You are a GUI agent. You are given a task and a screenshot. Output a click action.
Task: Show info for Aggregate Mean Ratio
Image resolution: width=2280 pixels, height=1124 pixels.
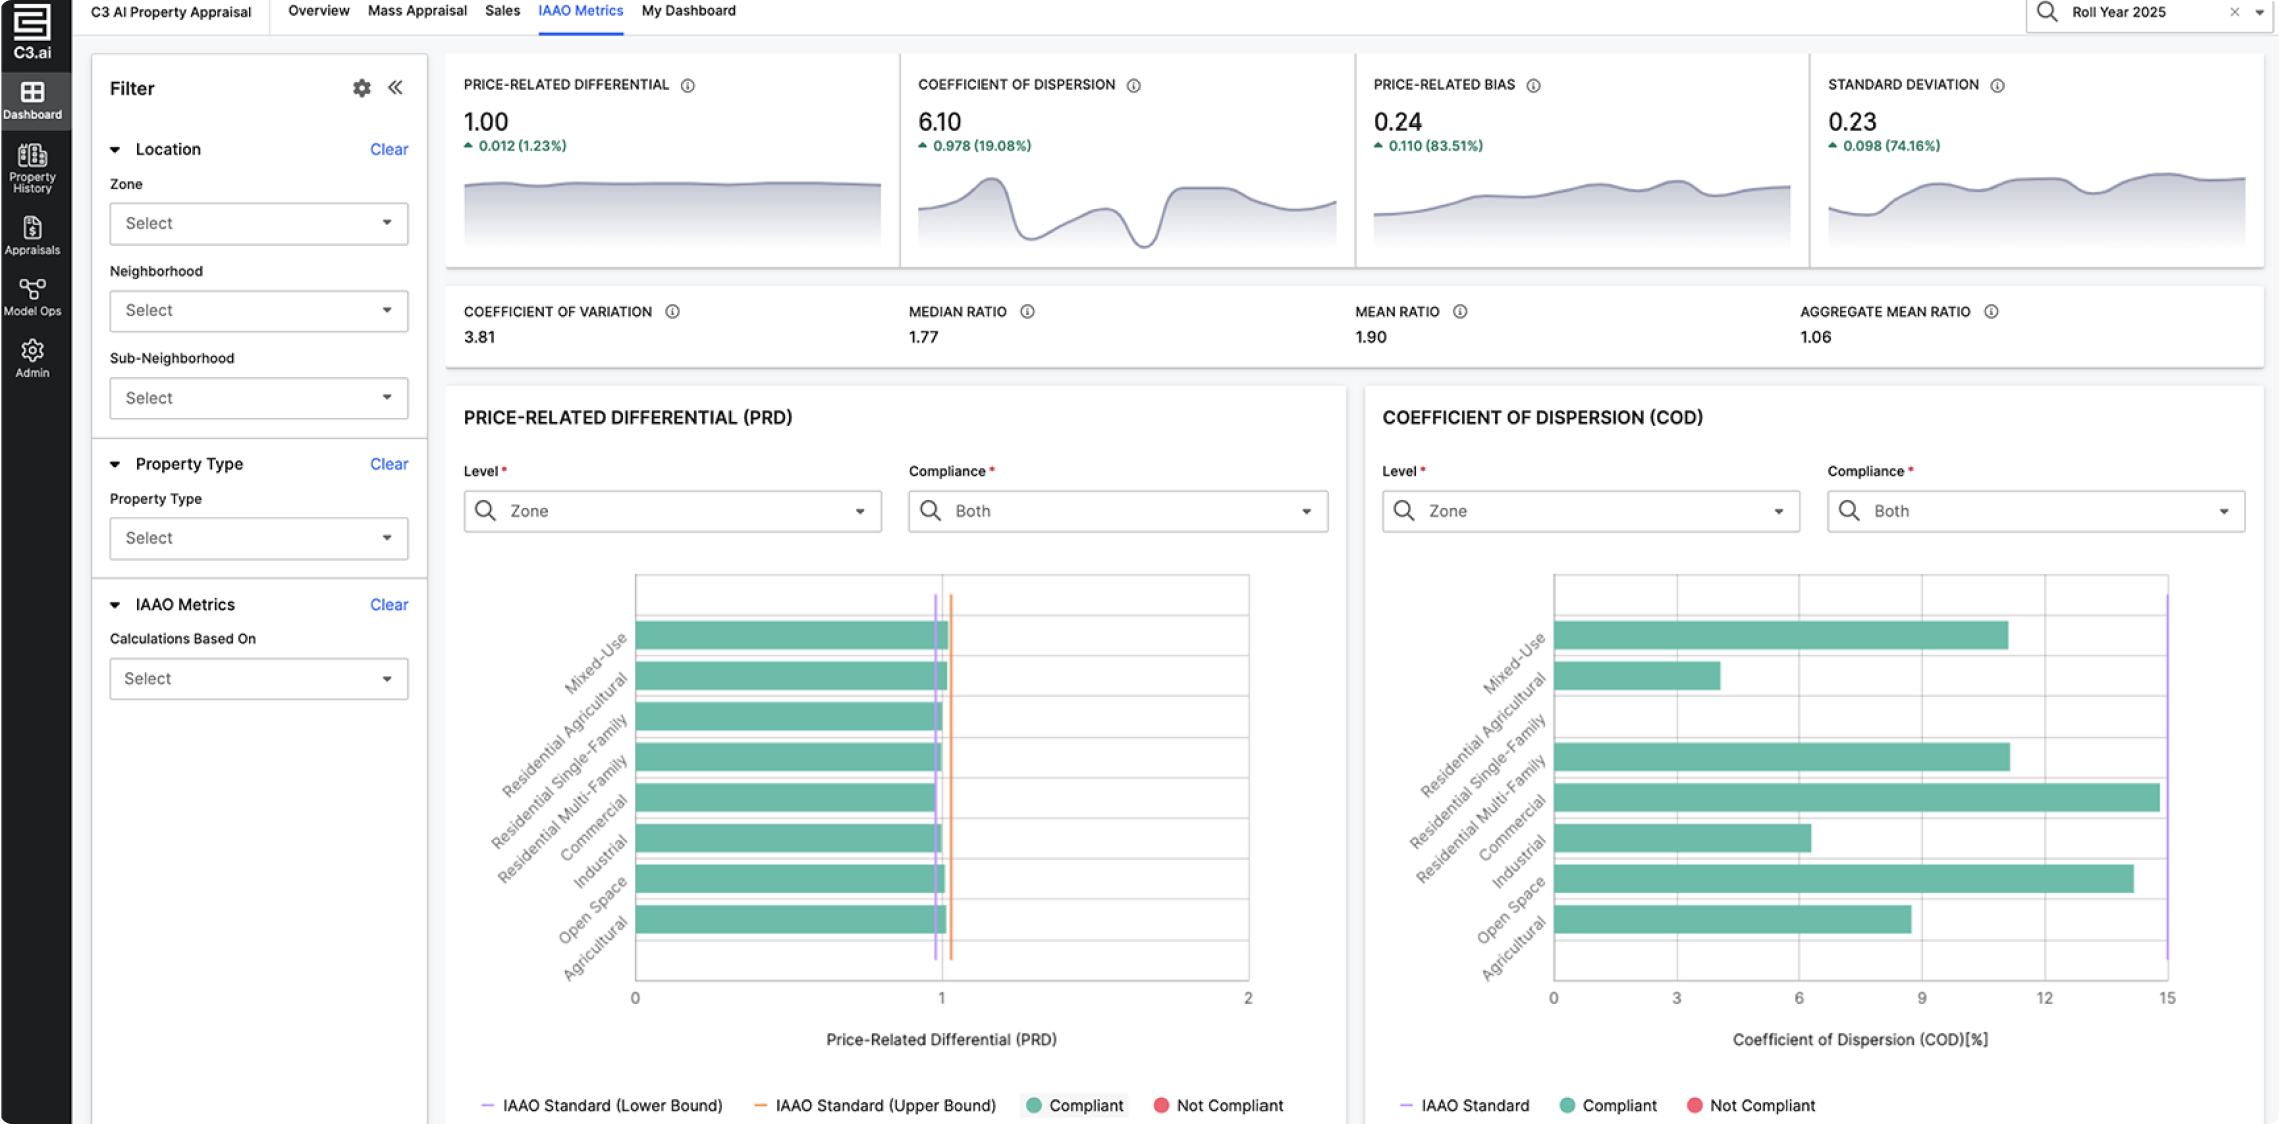pyautogui.click(x=1991, y=312)
